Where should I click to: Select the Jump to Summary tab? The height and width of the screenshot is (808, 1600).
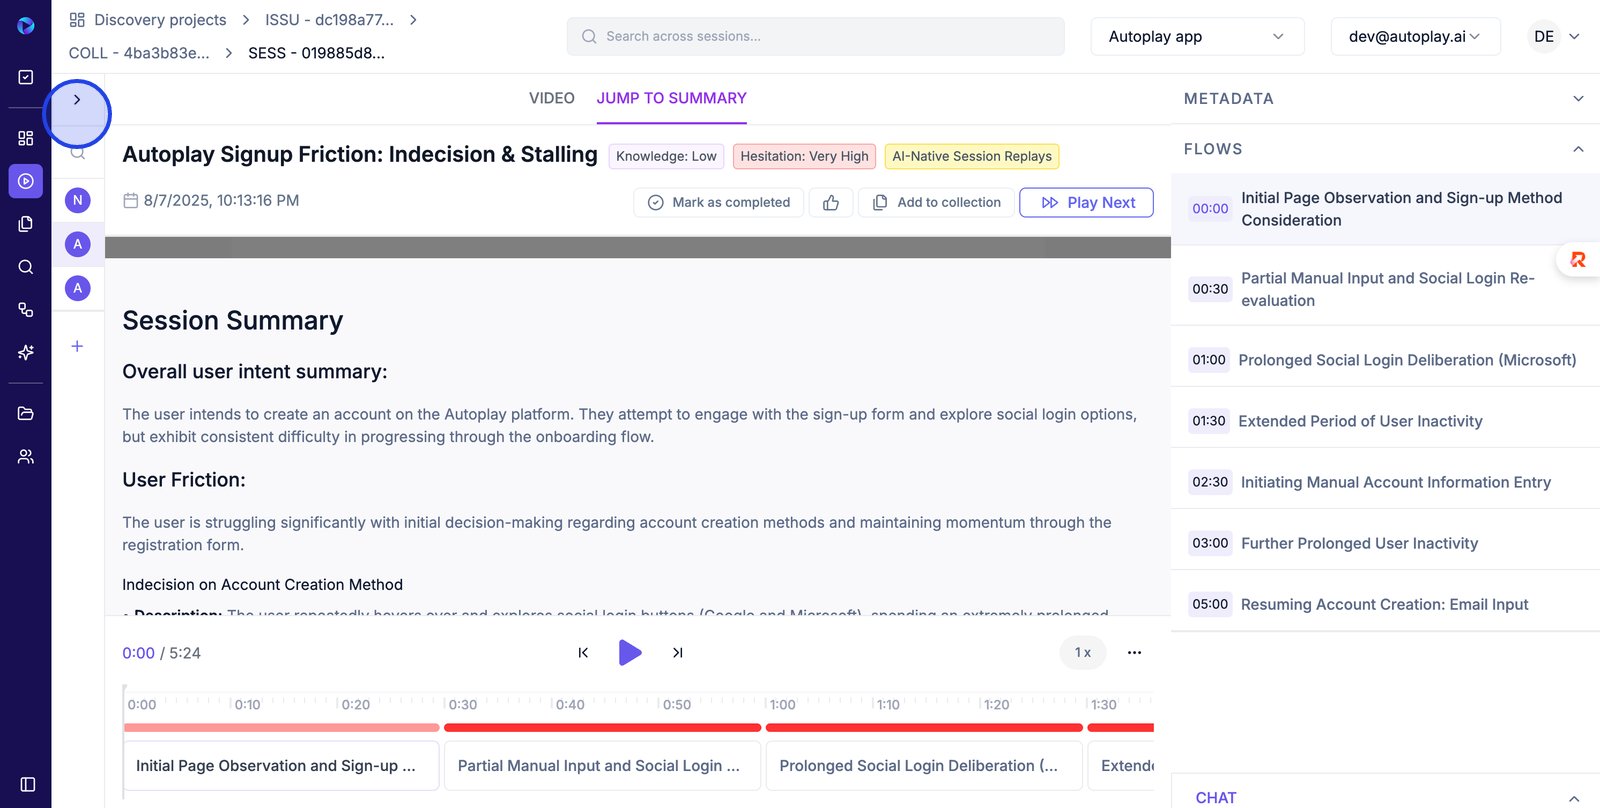671,98
